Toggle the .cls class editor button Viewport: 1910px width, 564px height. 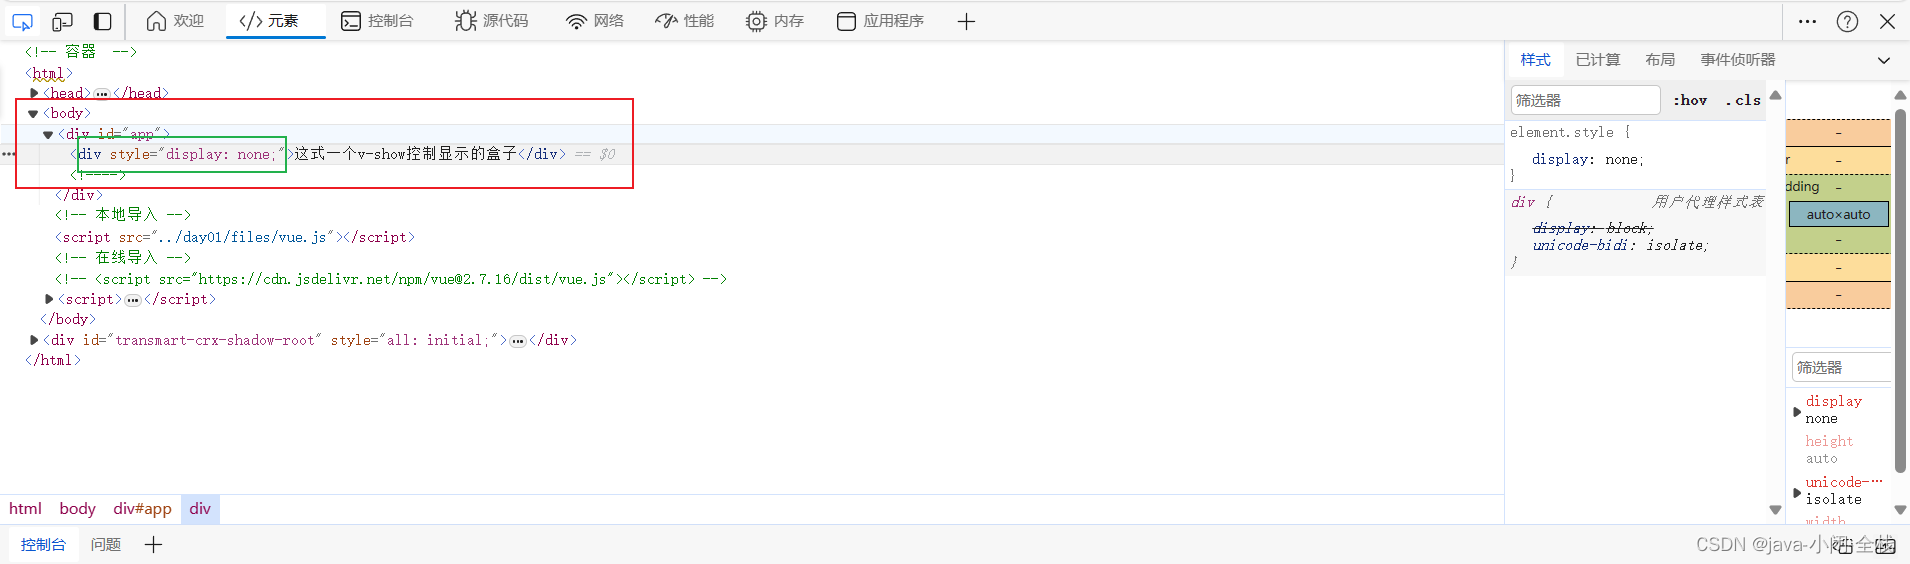pos(1743,100)
